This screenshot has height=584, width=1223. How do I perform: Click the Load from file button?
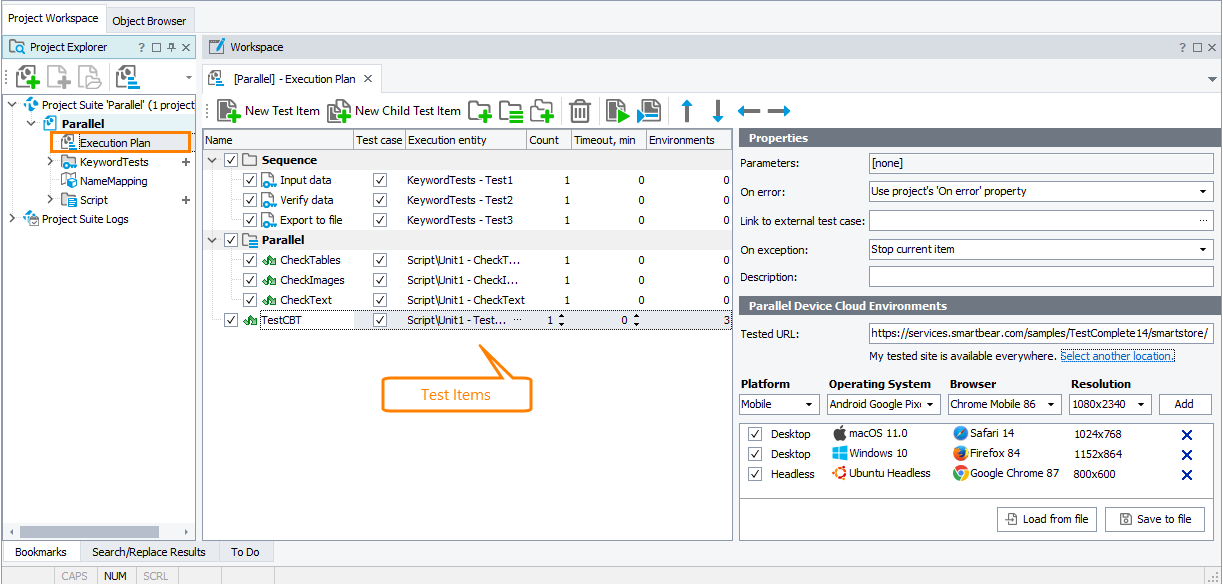point(1046,519)
